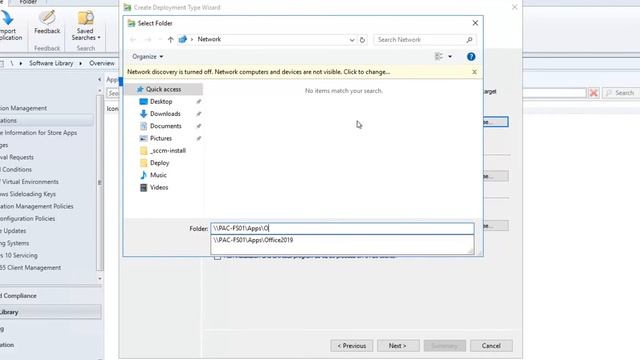
Task: Click the Folder ribbon tab
Action: [x=28, y=2]
